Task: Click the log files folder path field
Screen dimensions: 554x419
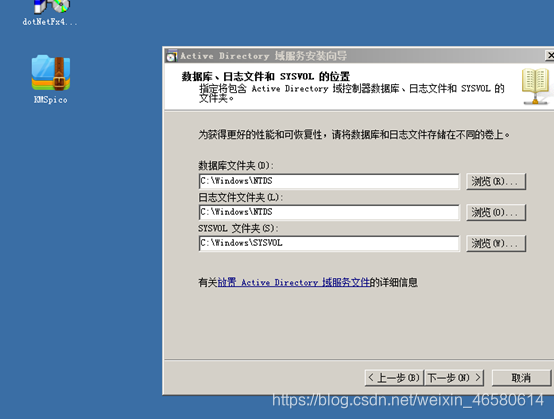Action: click(x=329, y=212)
